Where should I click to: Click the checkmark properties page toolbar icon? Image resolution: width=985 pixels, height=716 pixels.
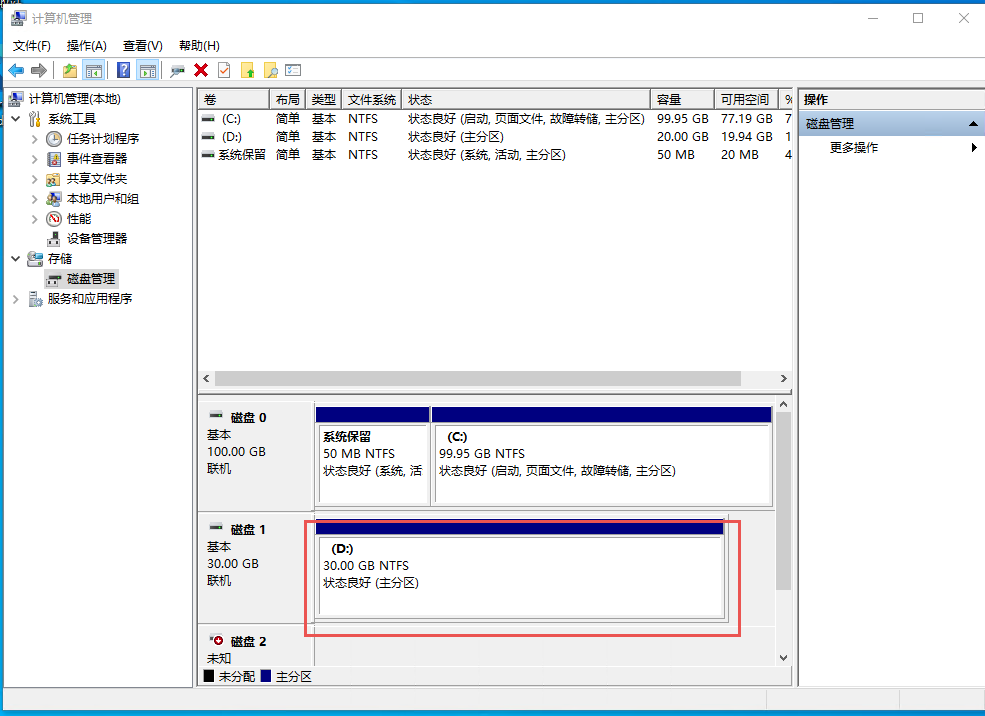coord(224,70)
